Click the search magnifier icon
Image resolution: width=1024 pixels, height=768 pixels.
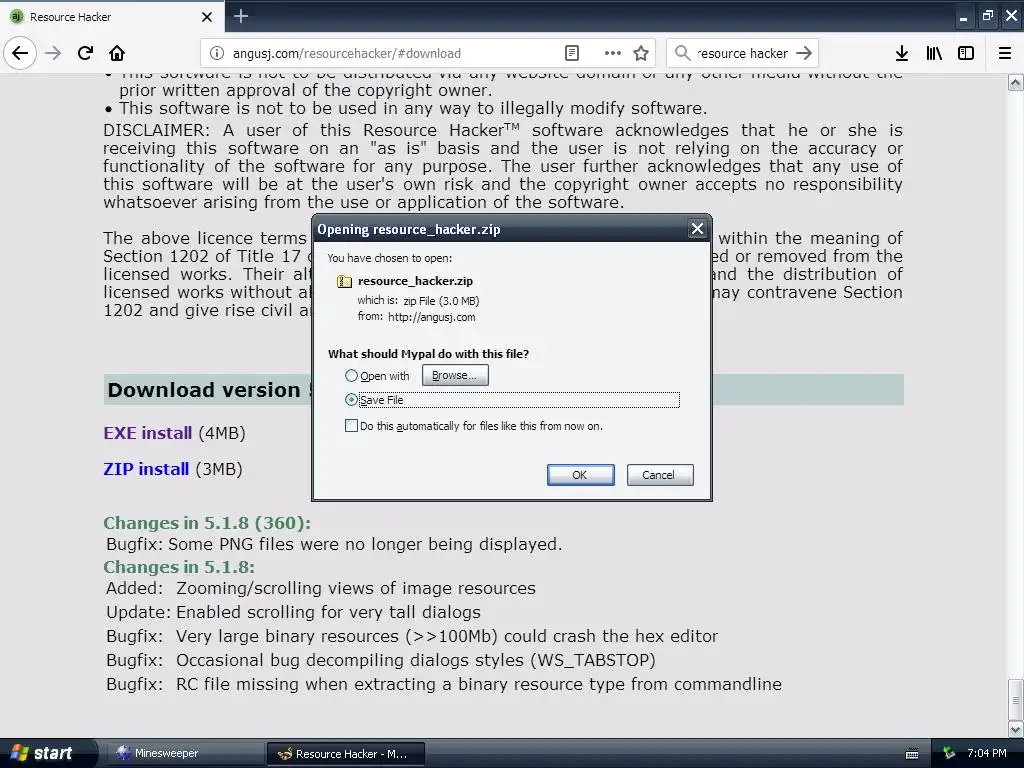682,53
